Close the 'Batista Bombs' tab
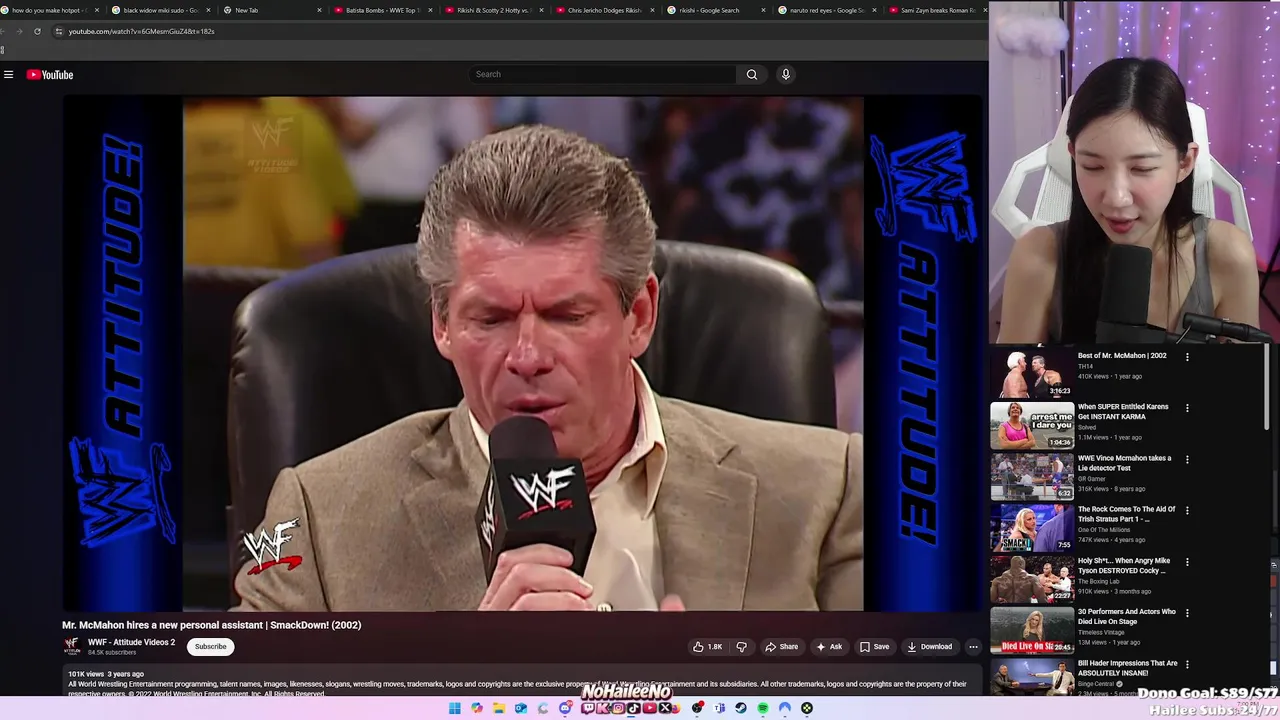The height and width of the screenshot is (720, 1280). coord(430,10)
